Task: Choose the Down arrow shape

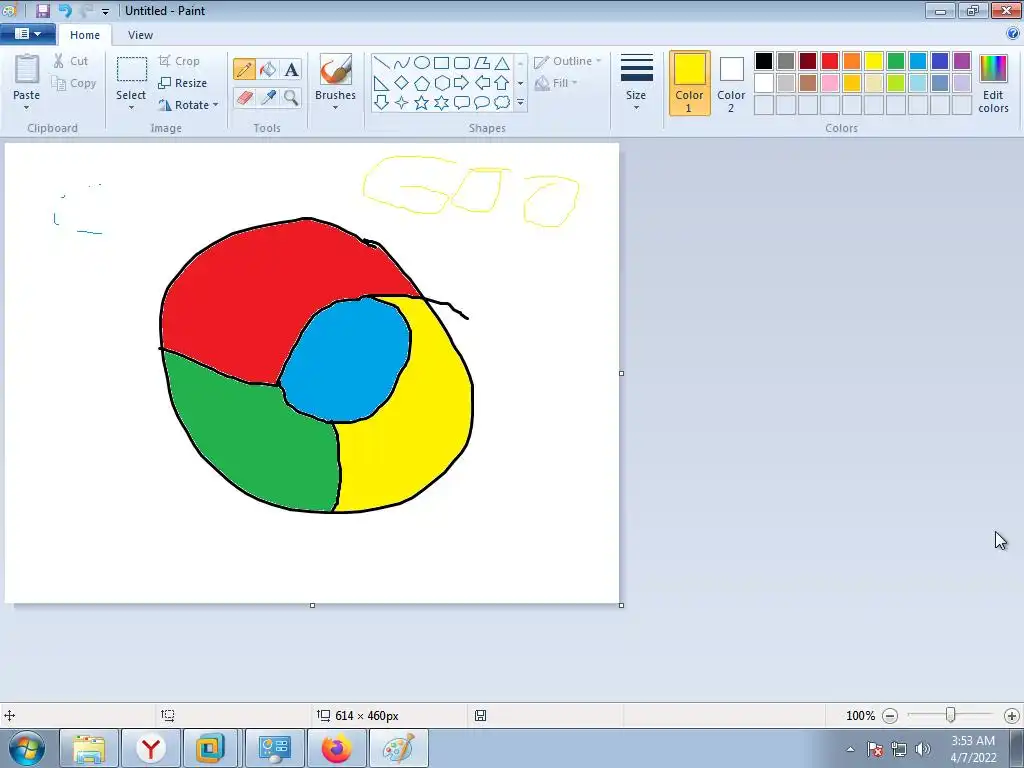Action: 382,103
